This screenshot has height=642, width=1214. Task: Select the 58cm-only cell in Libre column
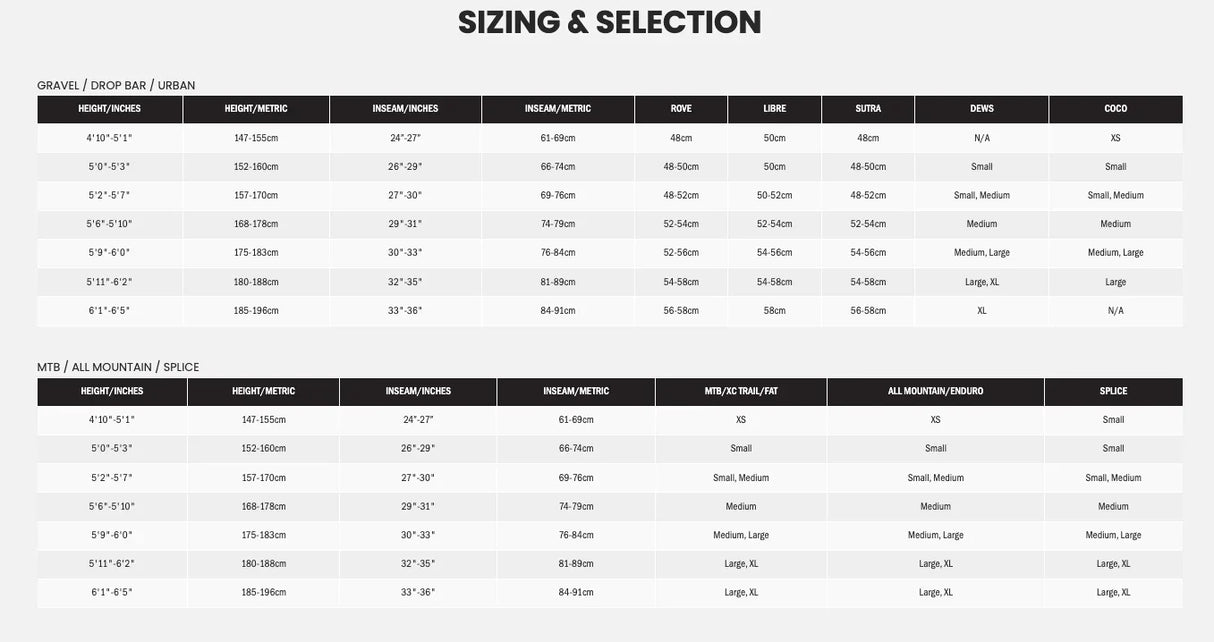(x=774, y=310)
